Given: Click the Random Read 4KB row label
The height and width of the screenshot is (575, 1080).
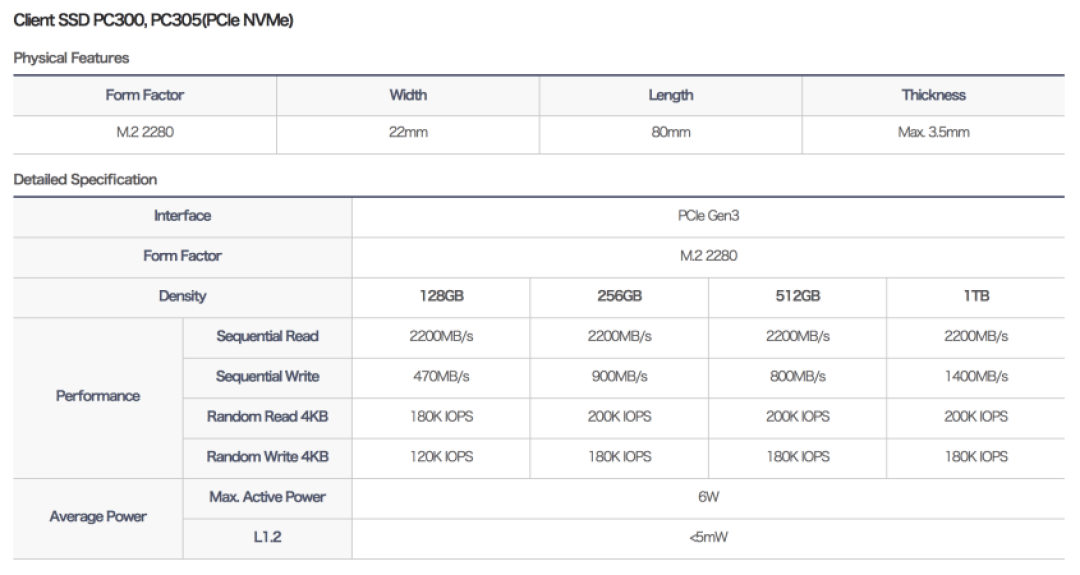Looking at the screenshot, I should (x=267, y=417).
